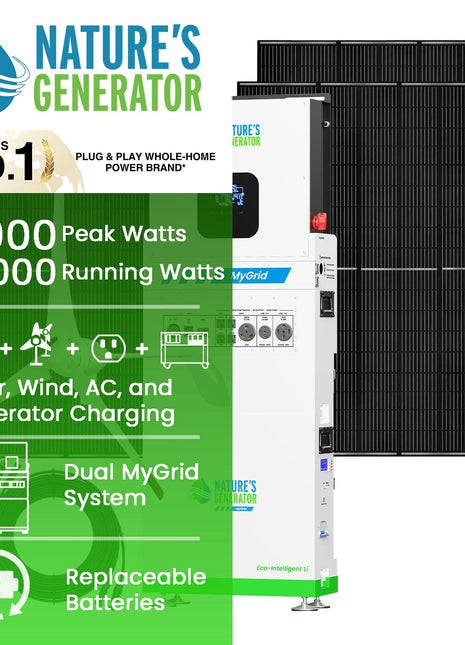Click the plus sign before the generator icon
465x645 pixels.
coord(142,348)
